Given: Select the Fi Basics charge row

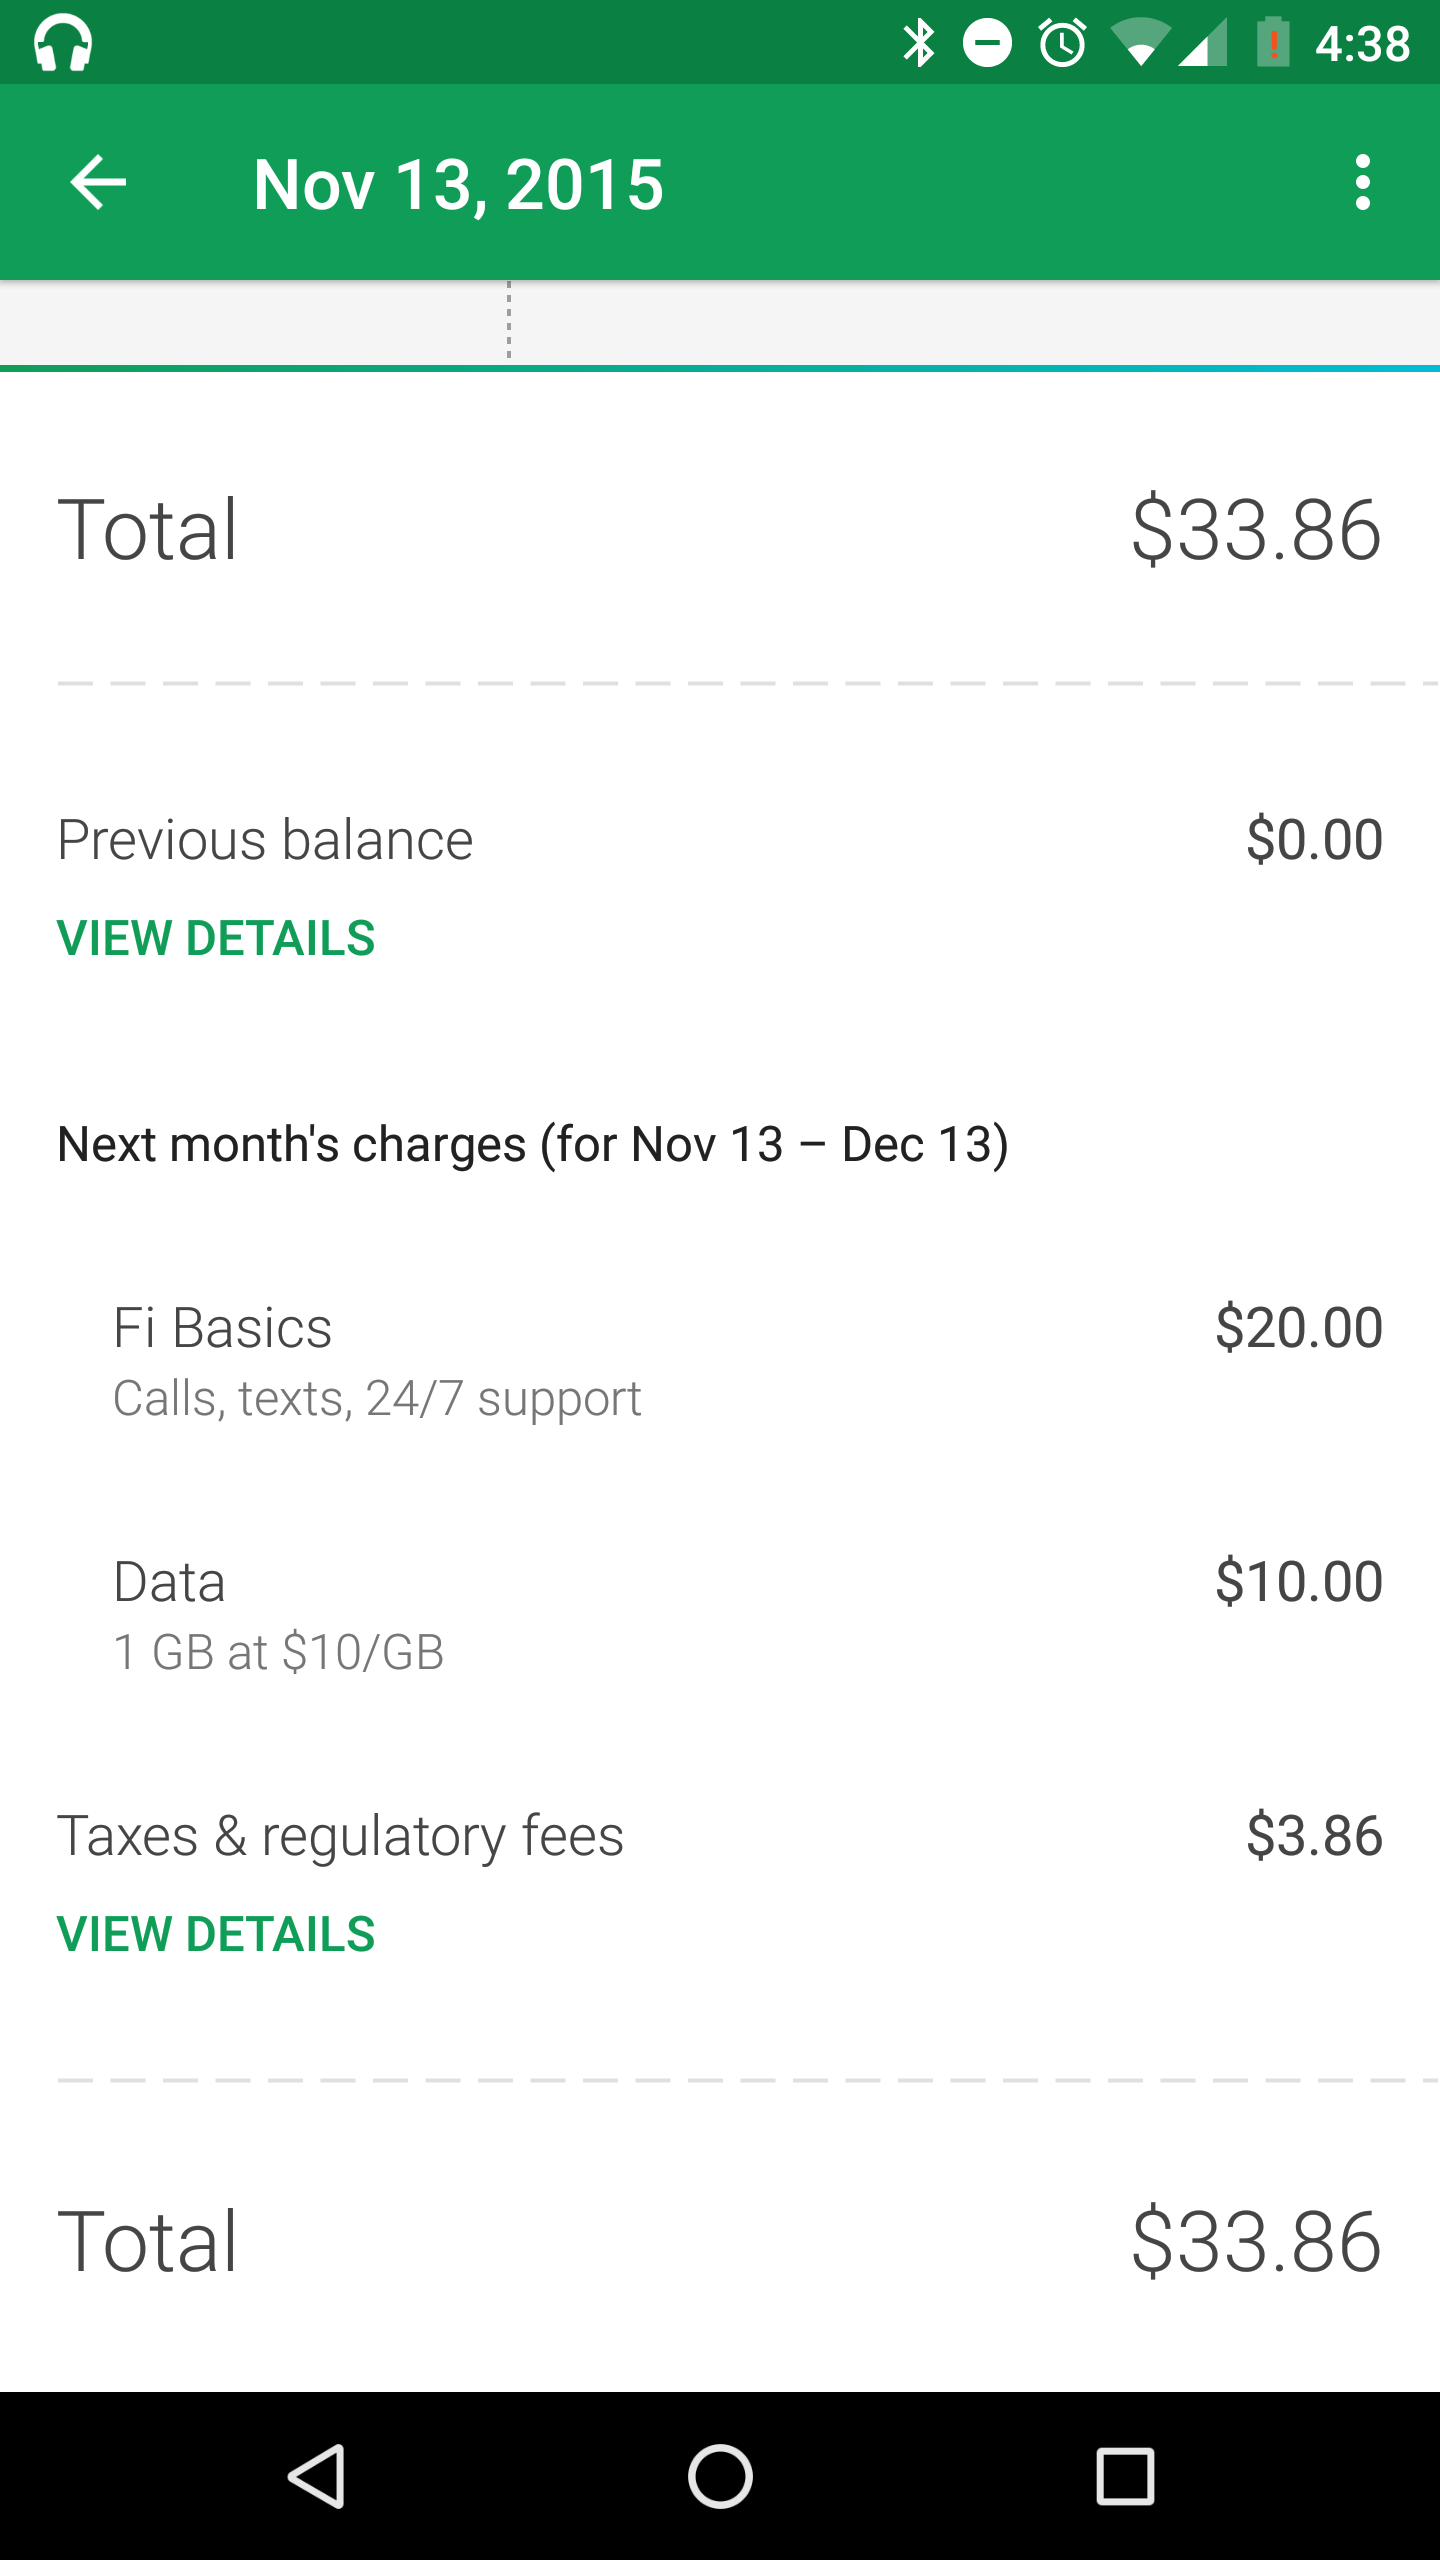Looking at the screenshot, I should (720, 1360).
